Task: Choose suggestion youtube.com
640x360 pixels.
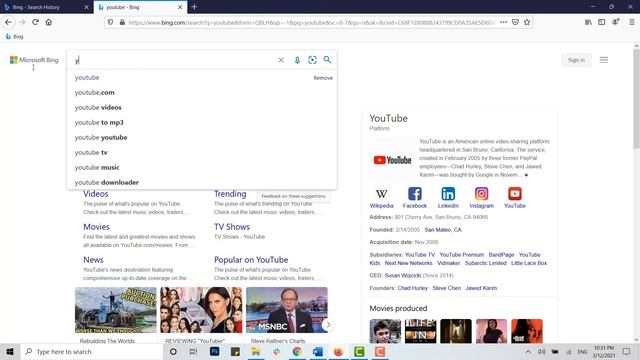Action: pos(202,92)
